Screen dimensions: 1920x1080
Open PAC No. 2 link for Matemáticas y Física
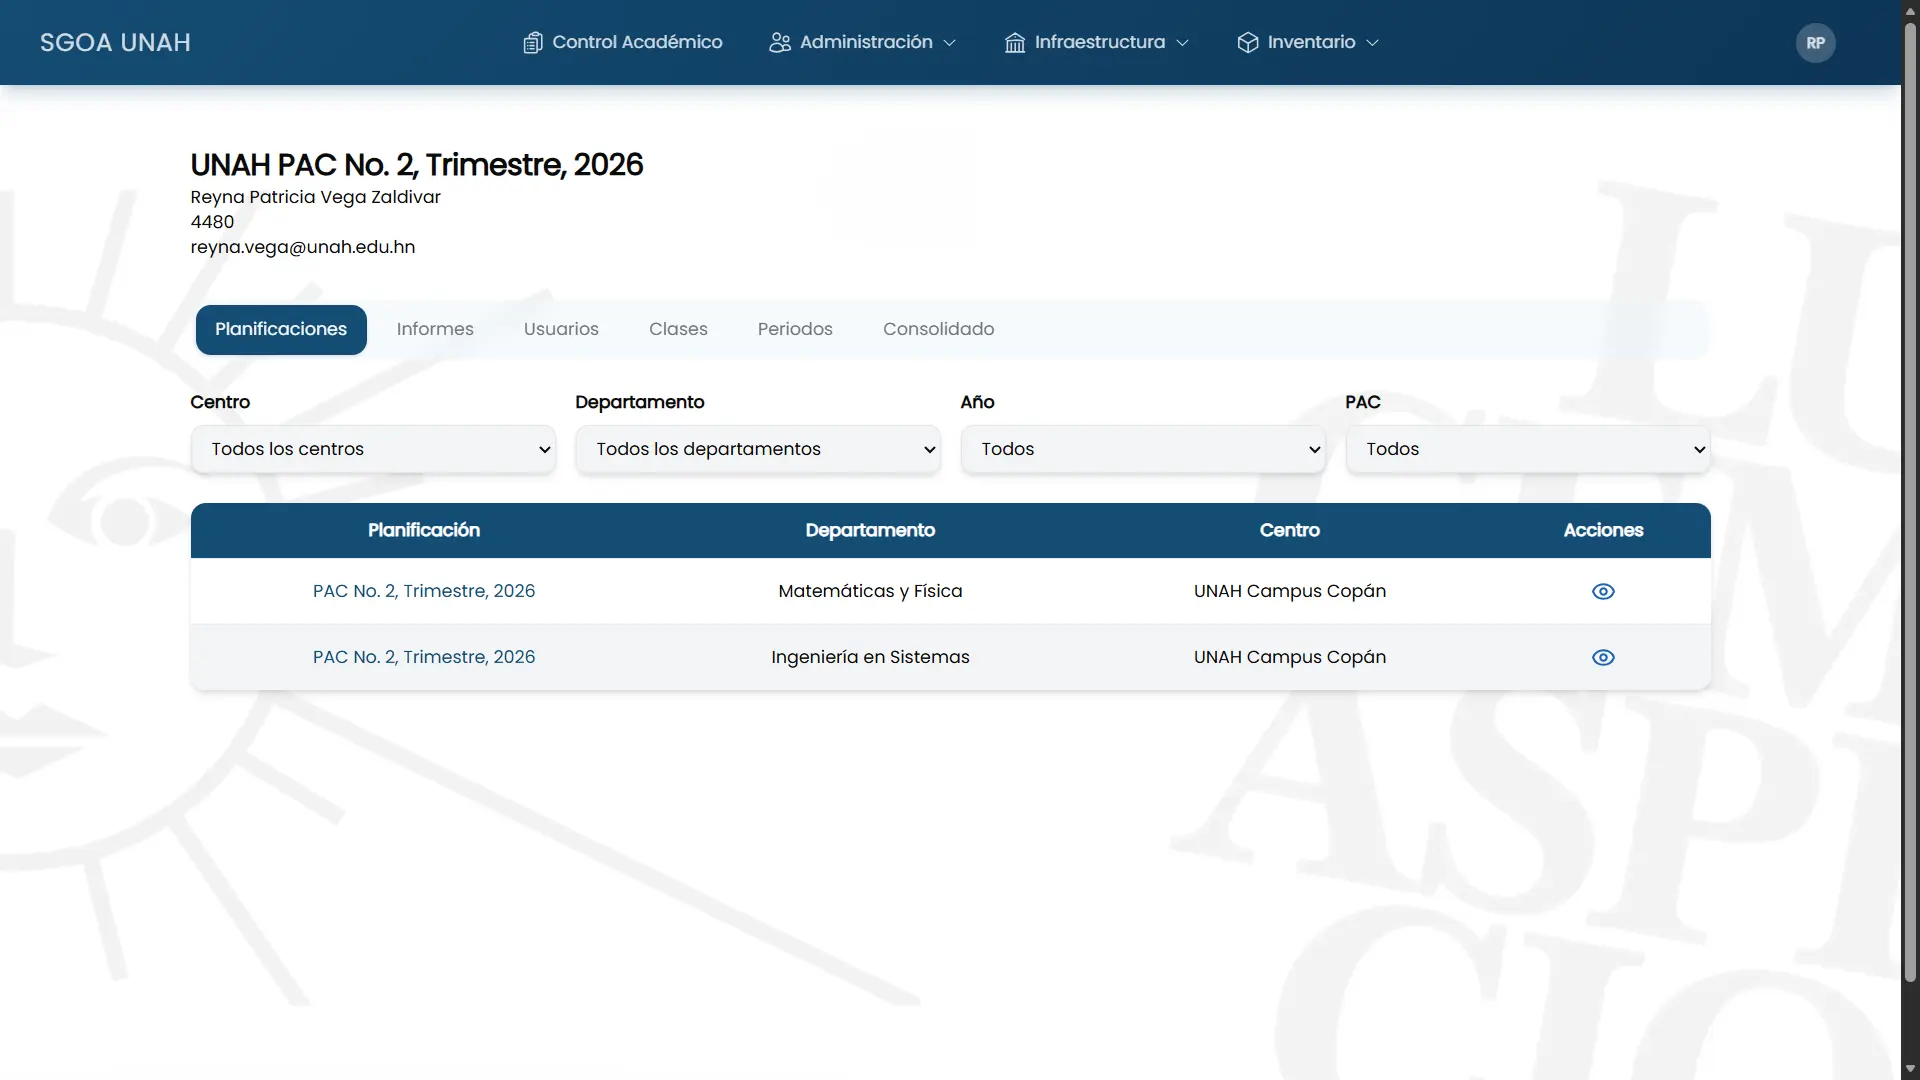pos(424,591)
